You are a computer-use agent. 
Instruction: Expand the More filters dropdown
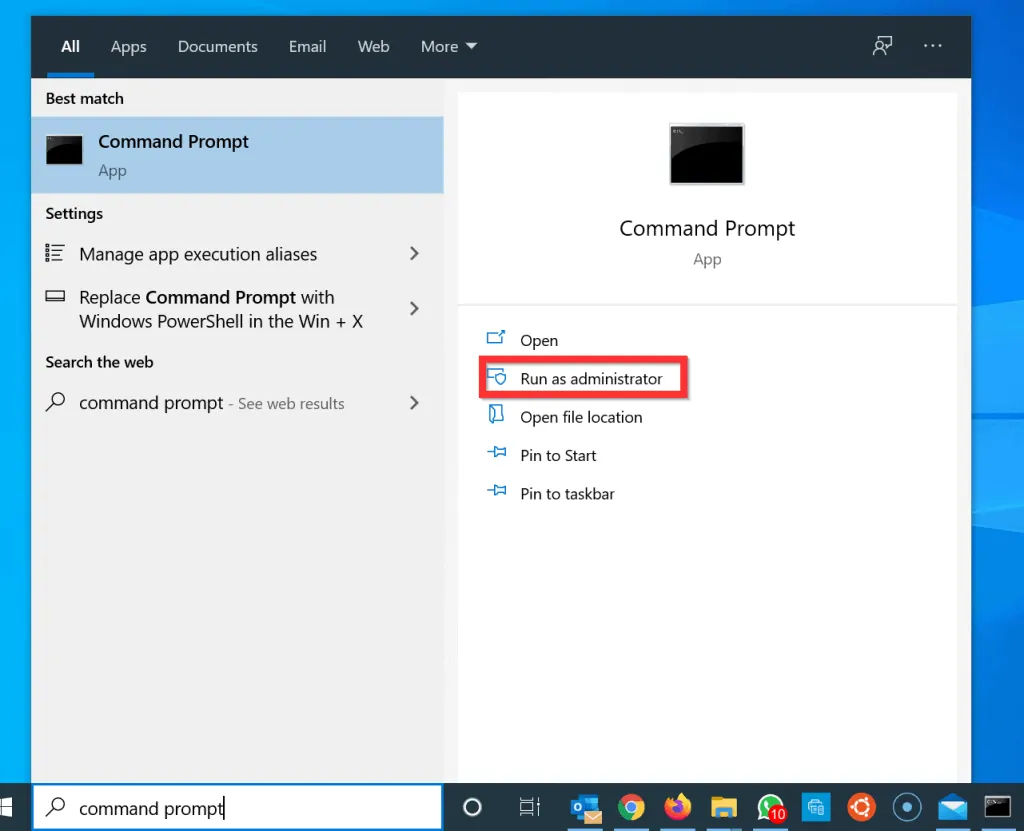click(x=448, y=46)
